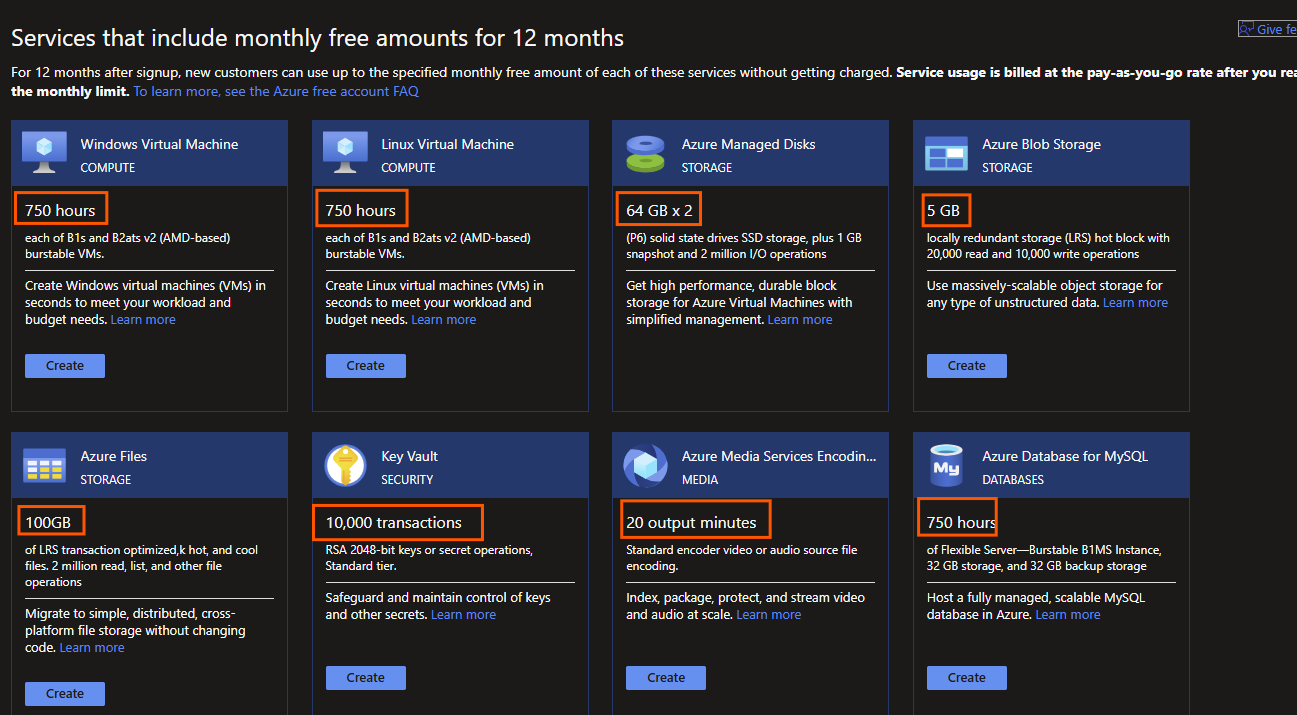The image size is (1297, 715).
Task: Click the Linux Virtual Machine icon
Action: tap(345, 153)
